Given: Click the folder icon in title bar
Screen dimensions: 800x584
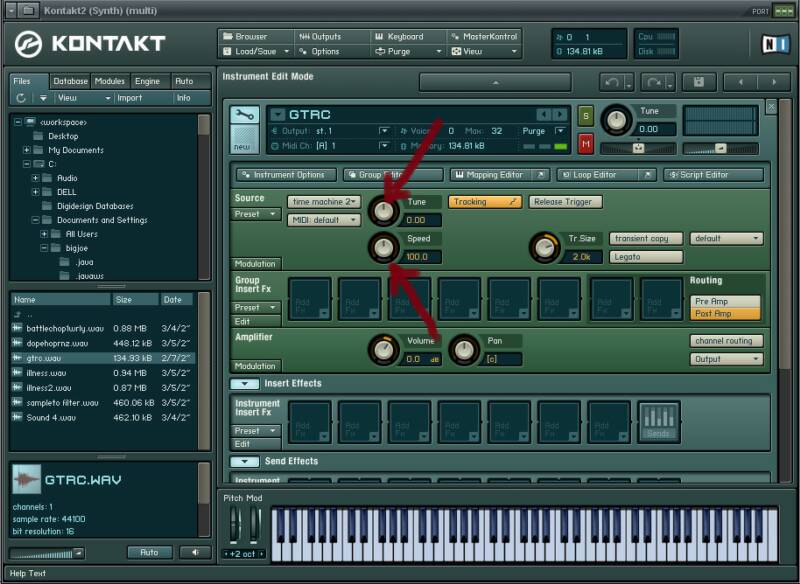Looking at the screenshot, I should click(x=29, y=10).
